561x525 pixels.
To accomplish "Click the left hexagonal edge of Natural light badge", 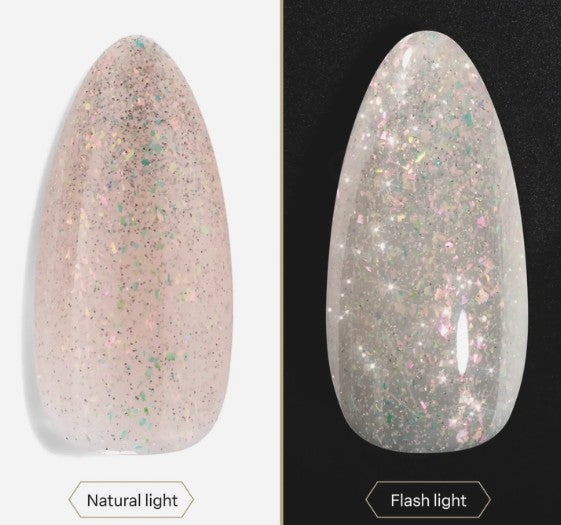I will click(73, 500).
